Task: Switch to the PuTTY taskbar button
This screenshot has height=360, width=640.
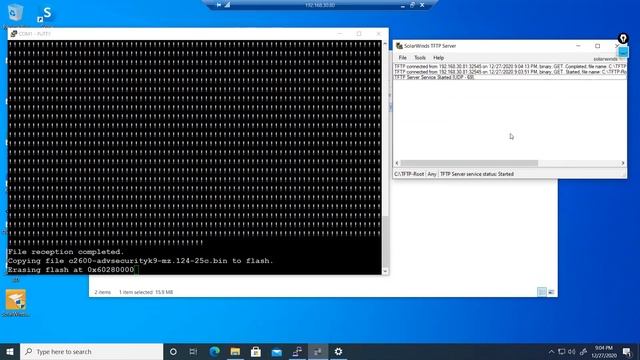Action: [x=297, y=351]
